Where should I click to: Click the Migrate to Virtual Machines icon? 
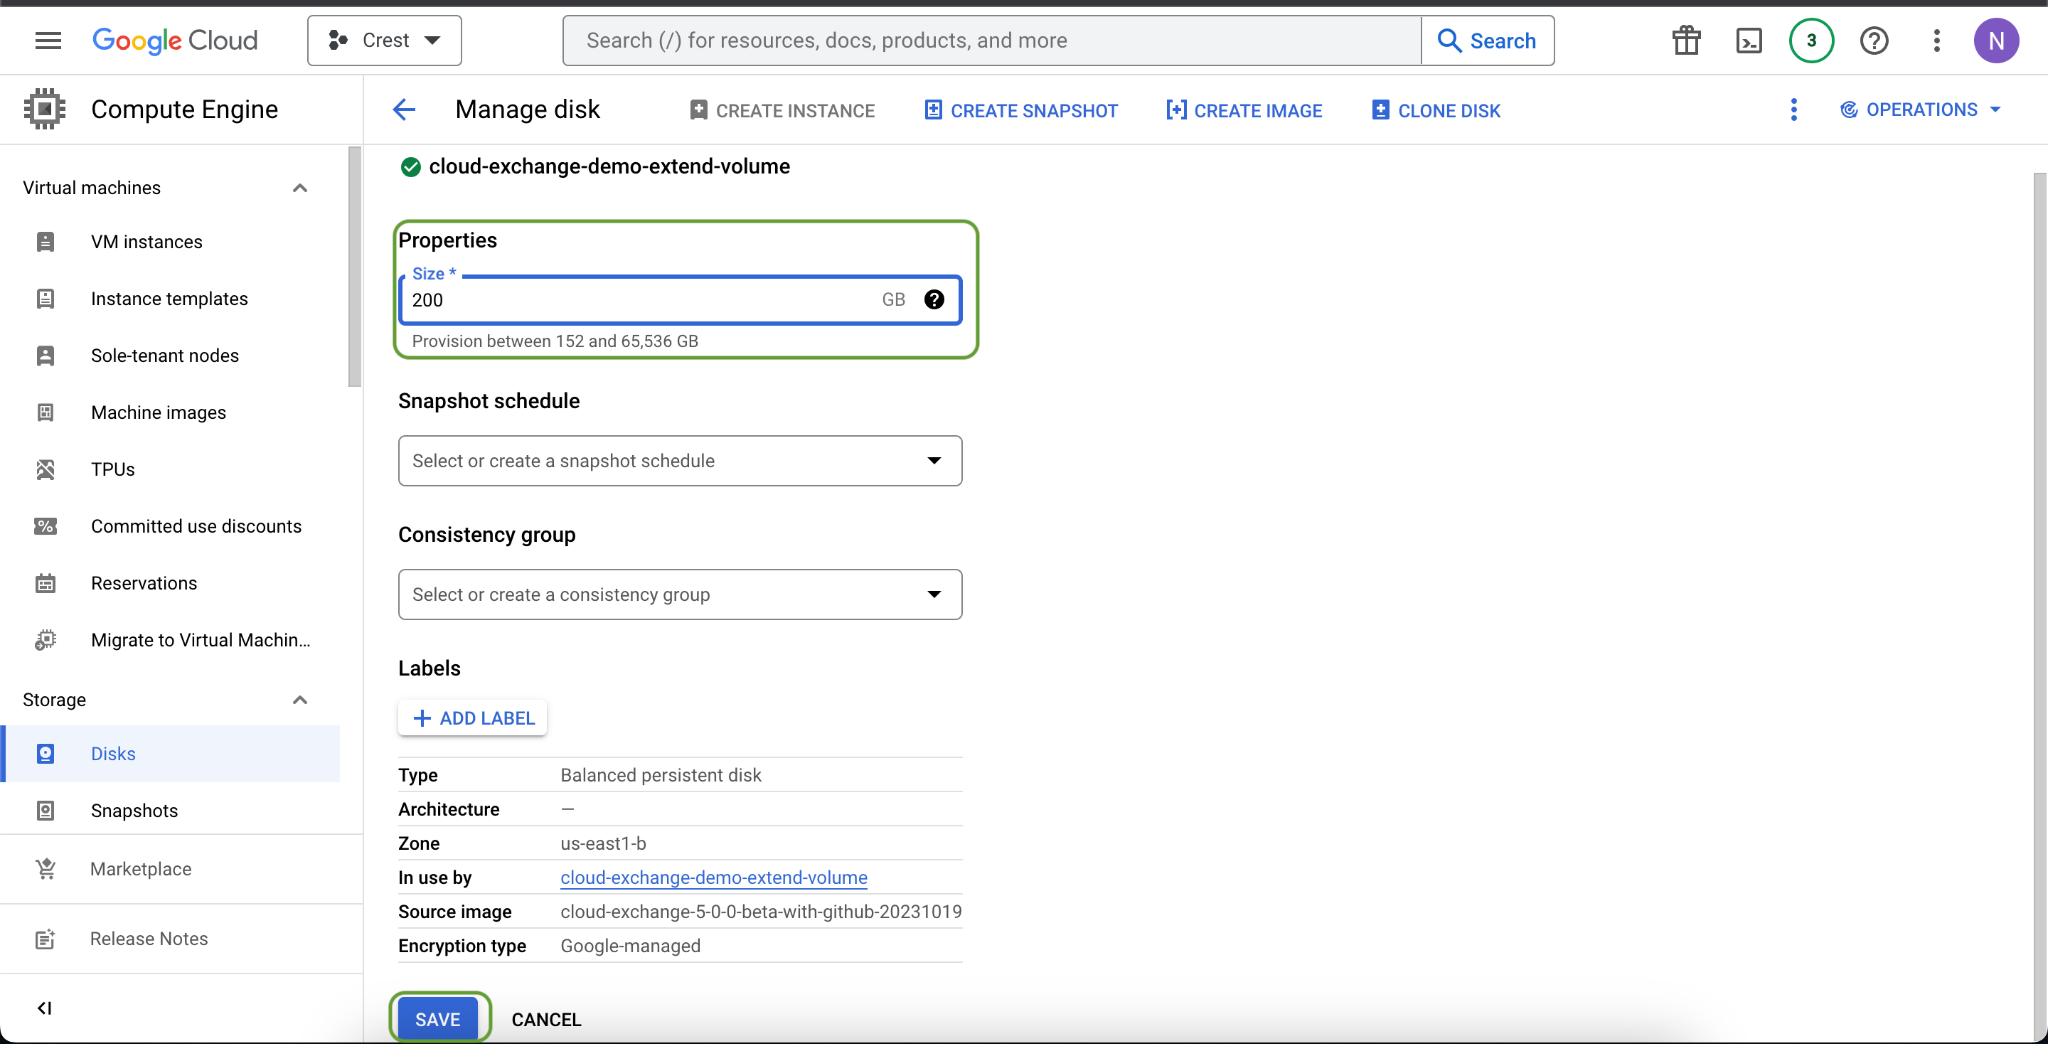point(45,641)
